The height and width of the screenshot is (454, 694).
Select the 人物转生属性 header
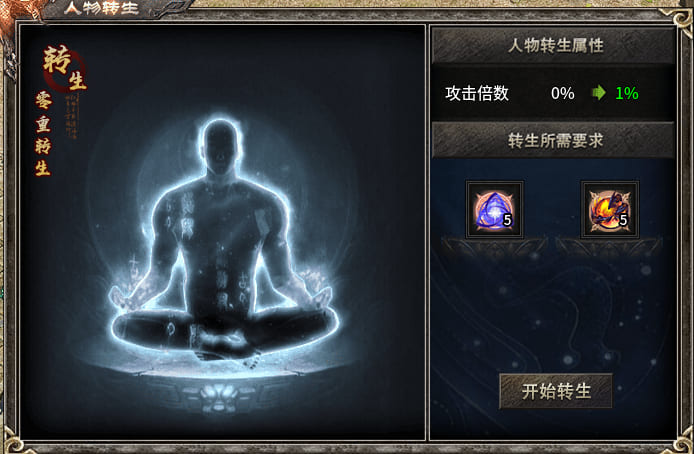click(x=553, y=46)
